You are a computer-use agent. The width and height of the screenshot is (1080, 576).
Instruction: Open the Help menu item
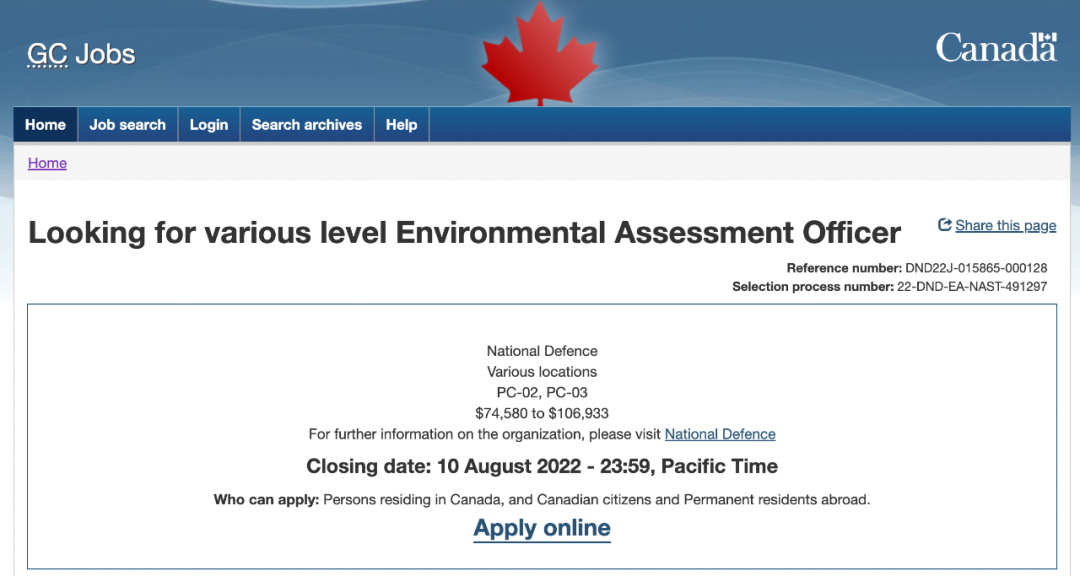(402, 125)
